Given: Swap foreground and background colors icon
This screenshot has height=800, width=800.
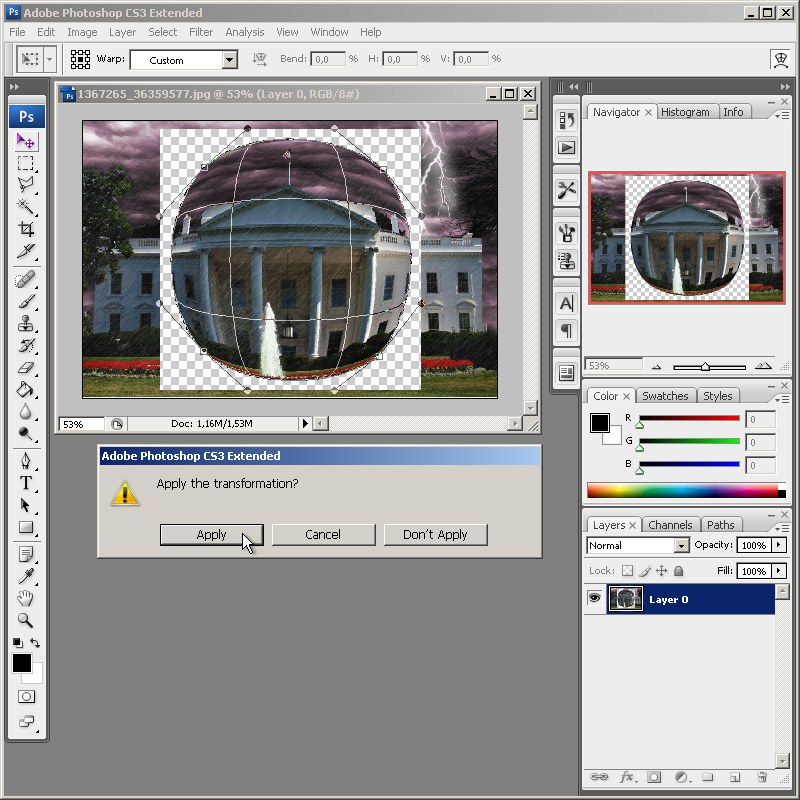Looking at the screenshot, I should [x=35, y=642].
